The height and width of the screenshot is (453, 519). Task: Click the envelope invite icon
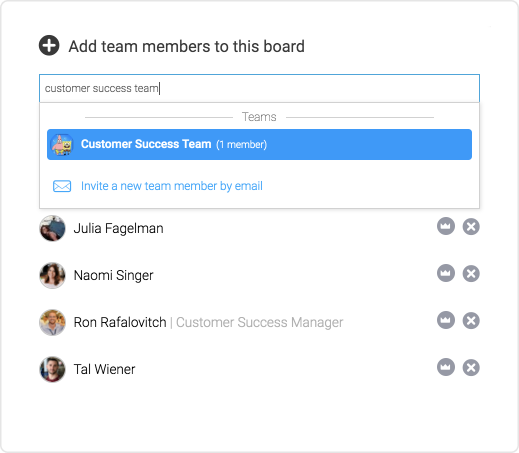[x=62, y=186]
